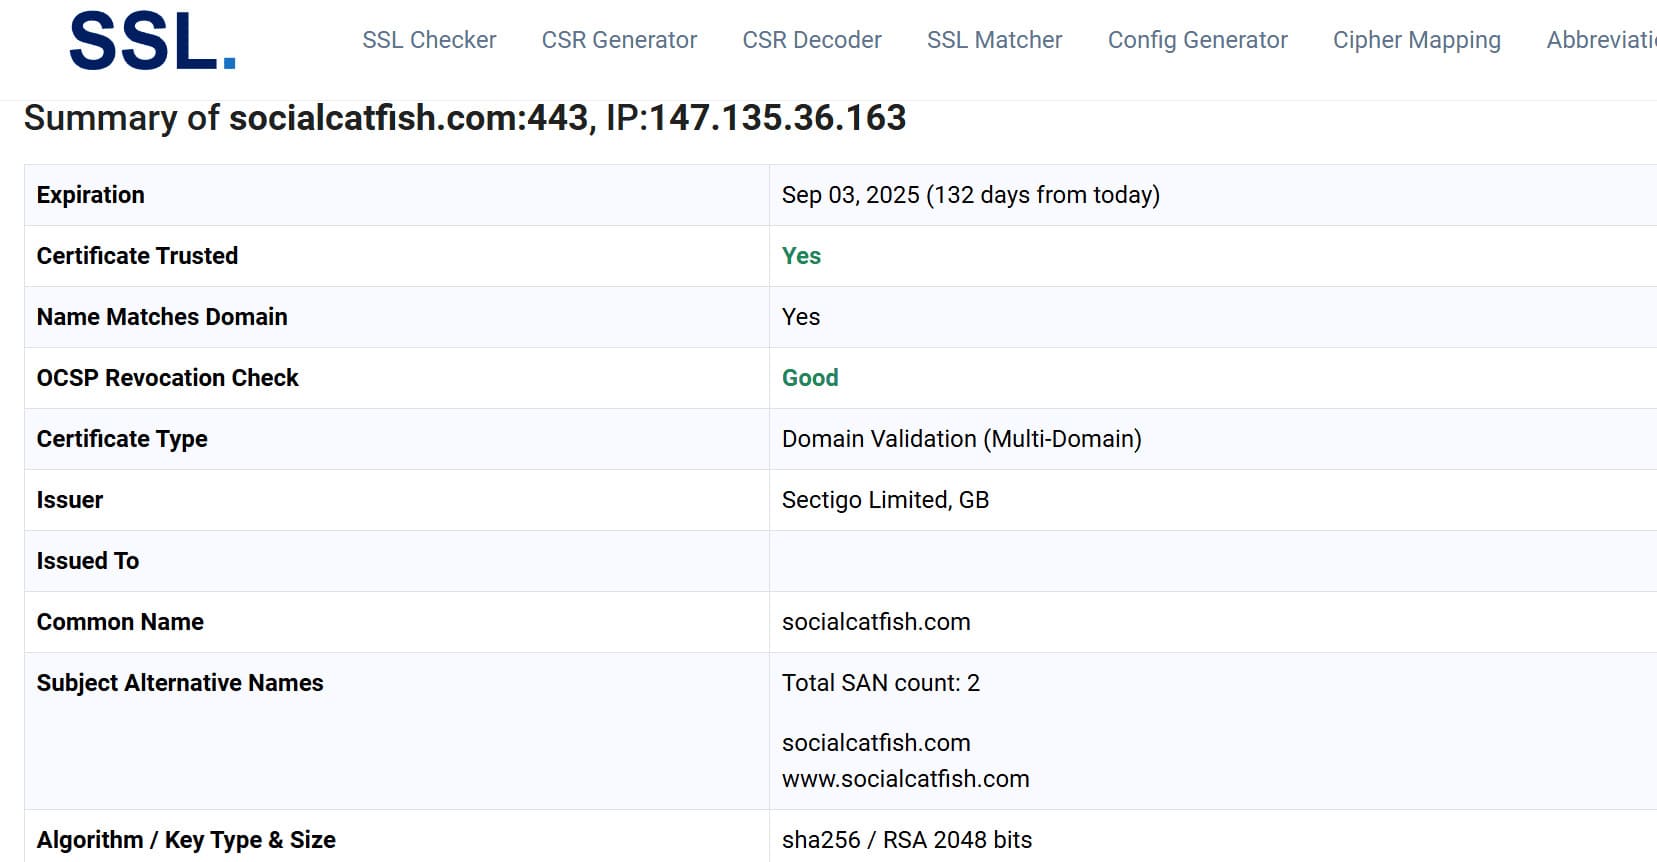Open the Abbreviations nav item
The height and width of the screenshot is (862, 1657).
pos(1601,40)
